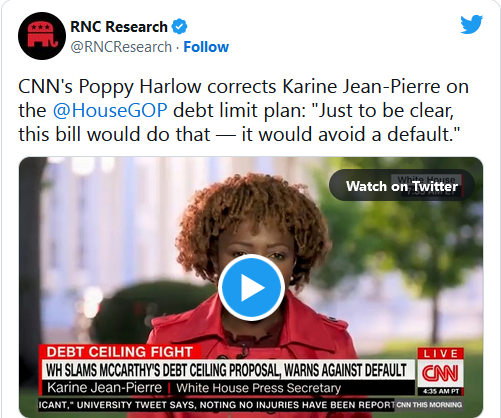Click the Watch on Twitter button
This screenshot has height=418, width=501.
pyautogui.click(x=402, y=185)
